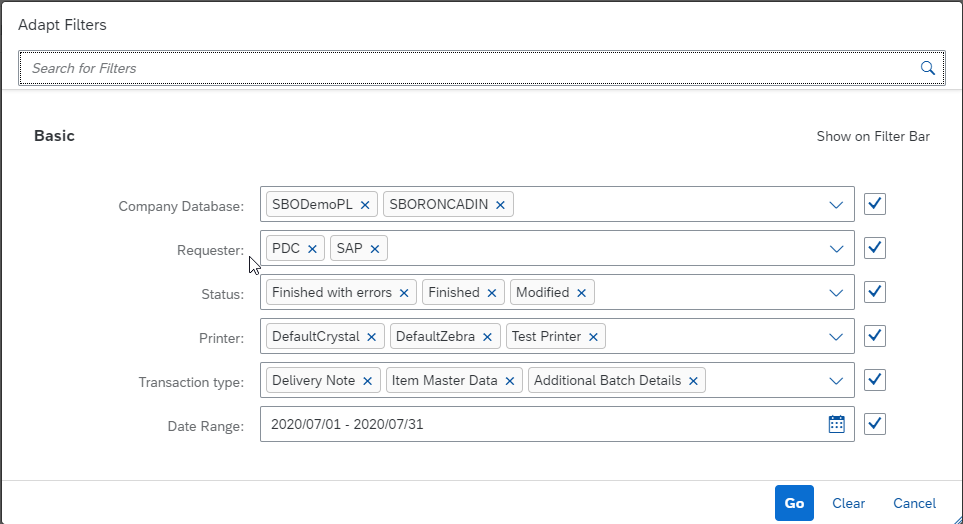Expand the Transaction type dropdown

836,381
